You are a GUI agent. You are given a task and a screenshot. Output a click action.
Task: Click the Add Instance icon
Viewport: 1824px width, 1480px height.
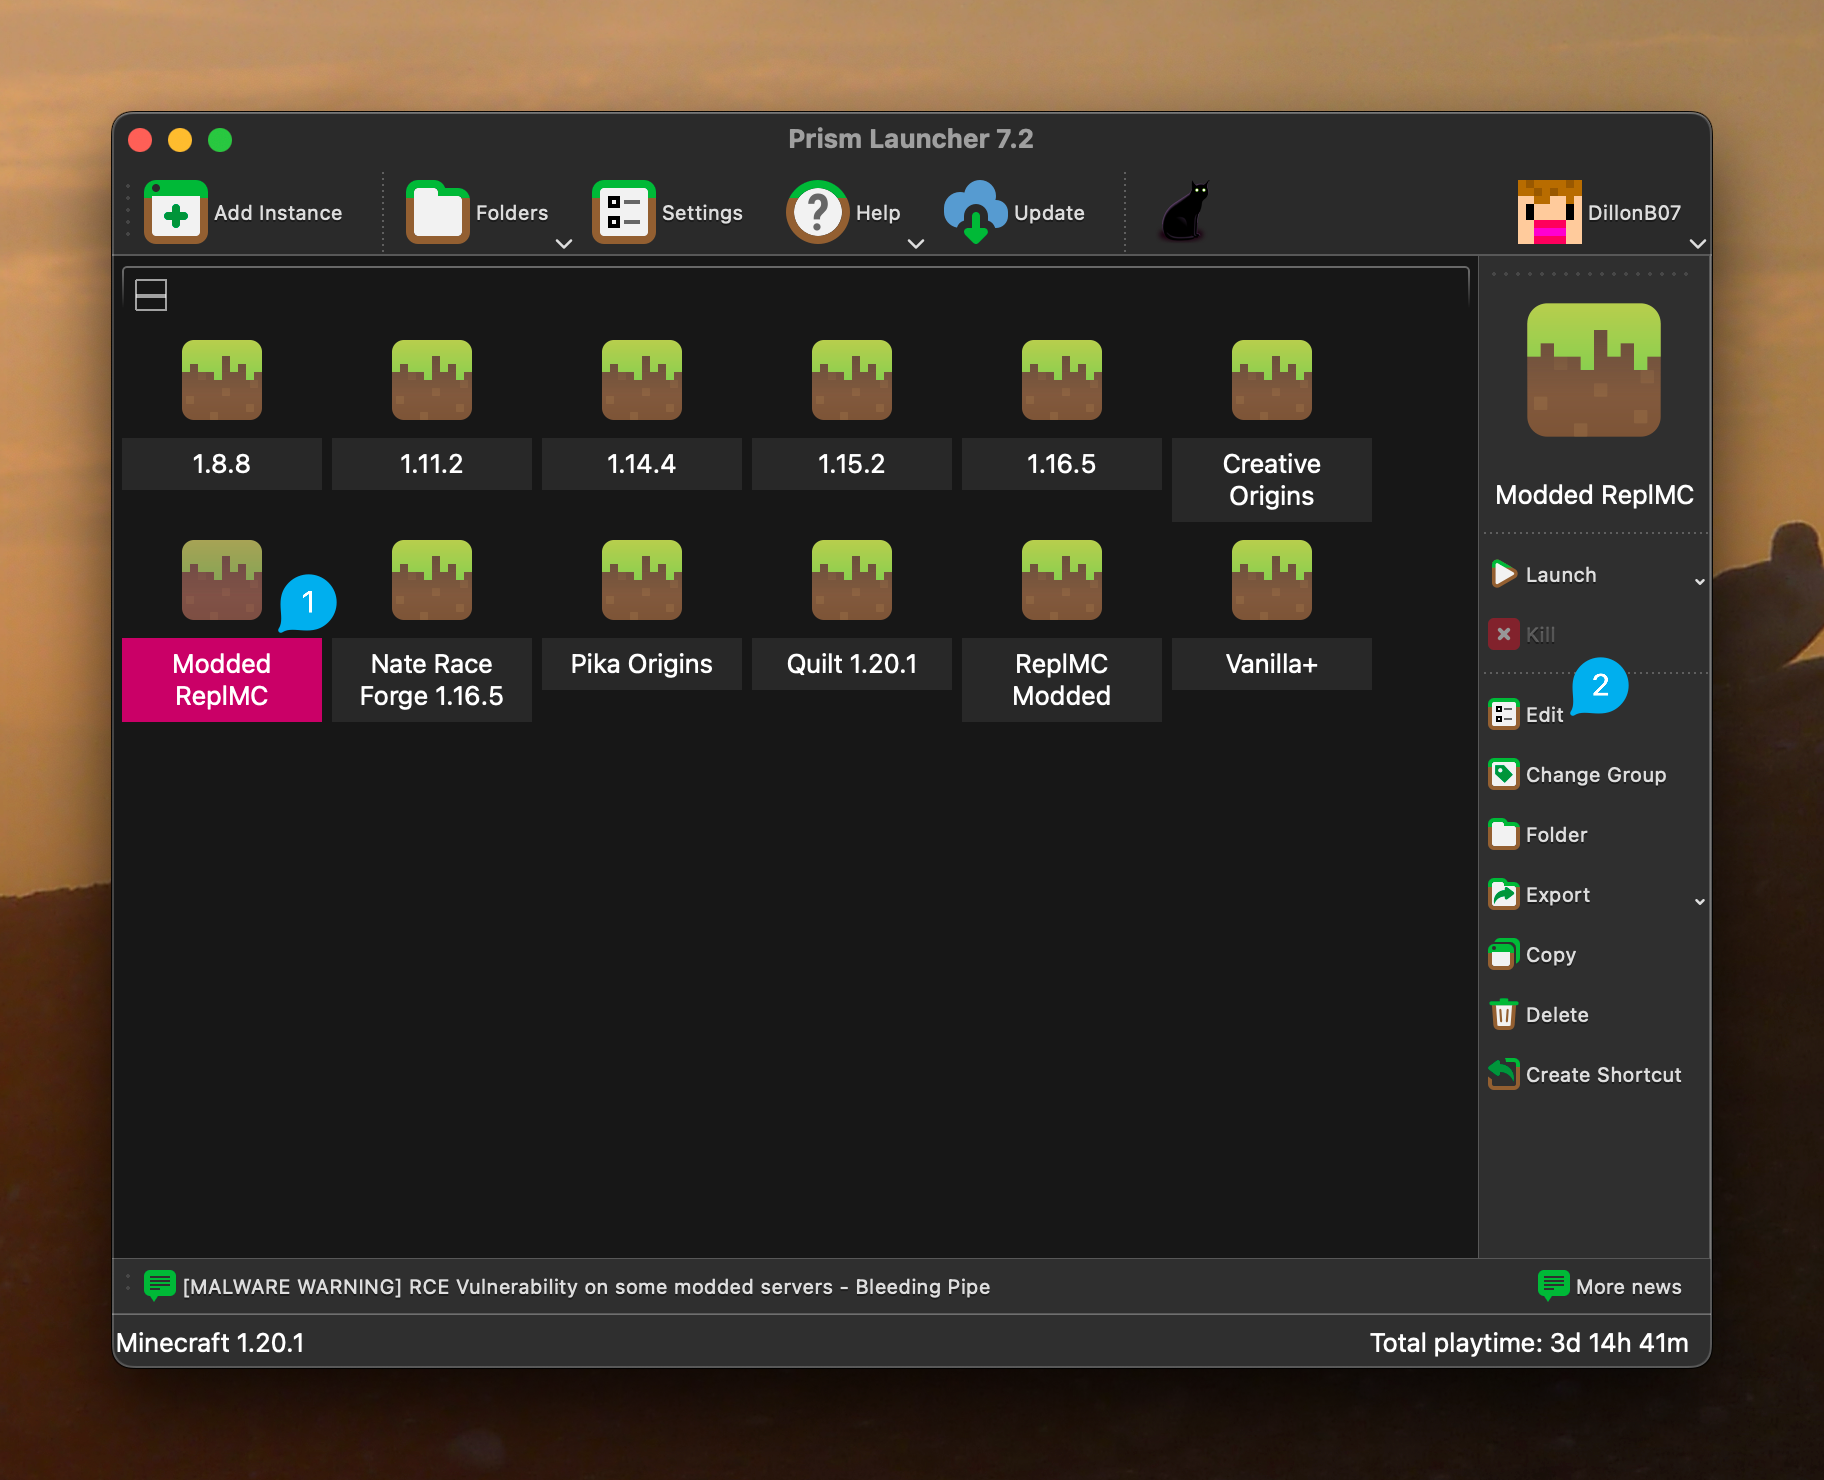point(176,212)
